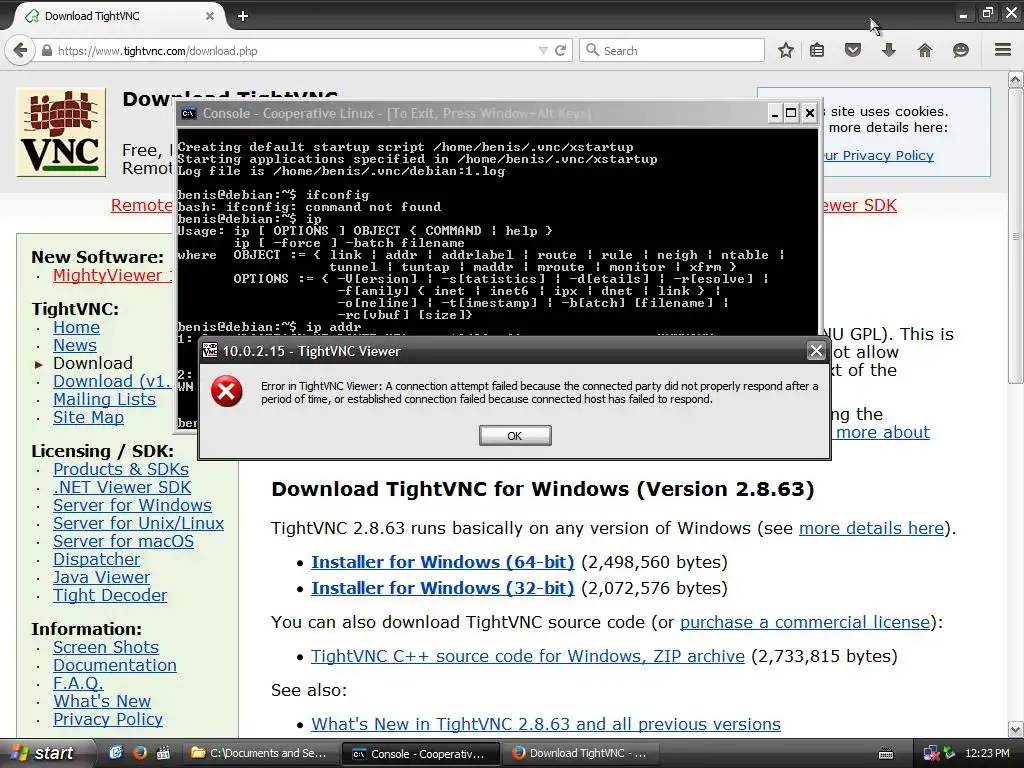Minimize the Cooperative Linux console window
This screenshot has width=1024, height=768.
point(775,113)
